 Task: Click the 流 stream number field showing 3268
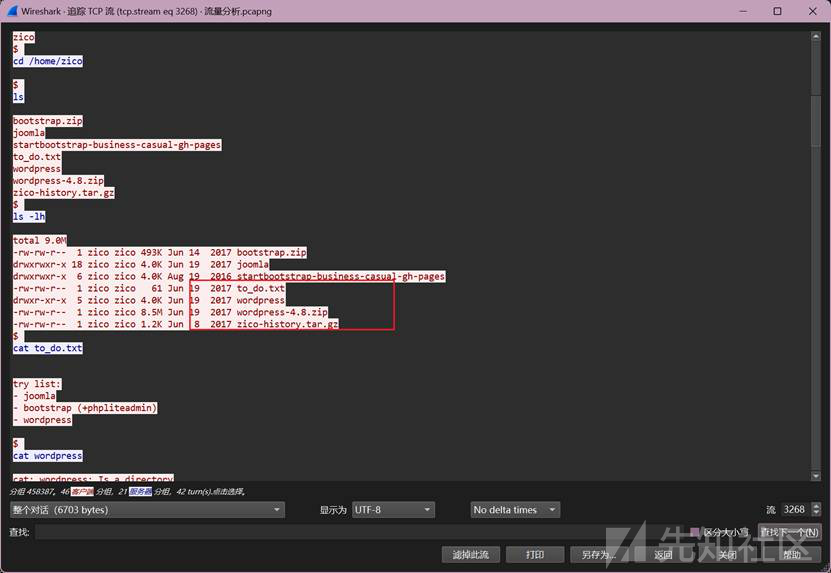tap(796, 509)
